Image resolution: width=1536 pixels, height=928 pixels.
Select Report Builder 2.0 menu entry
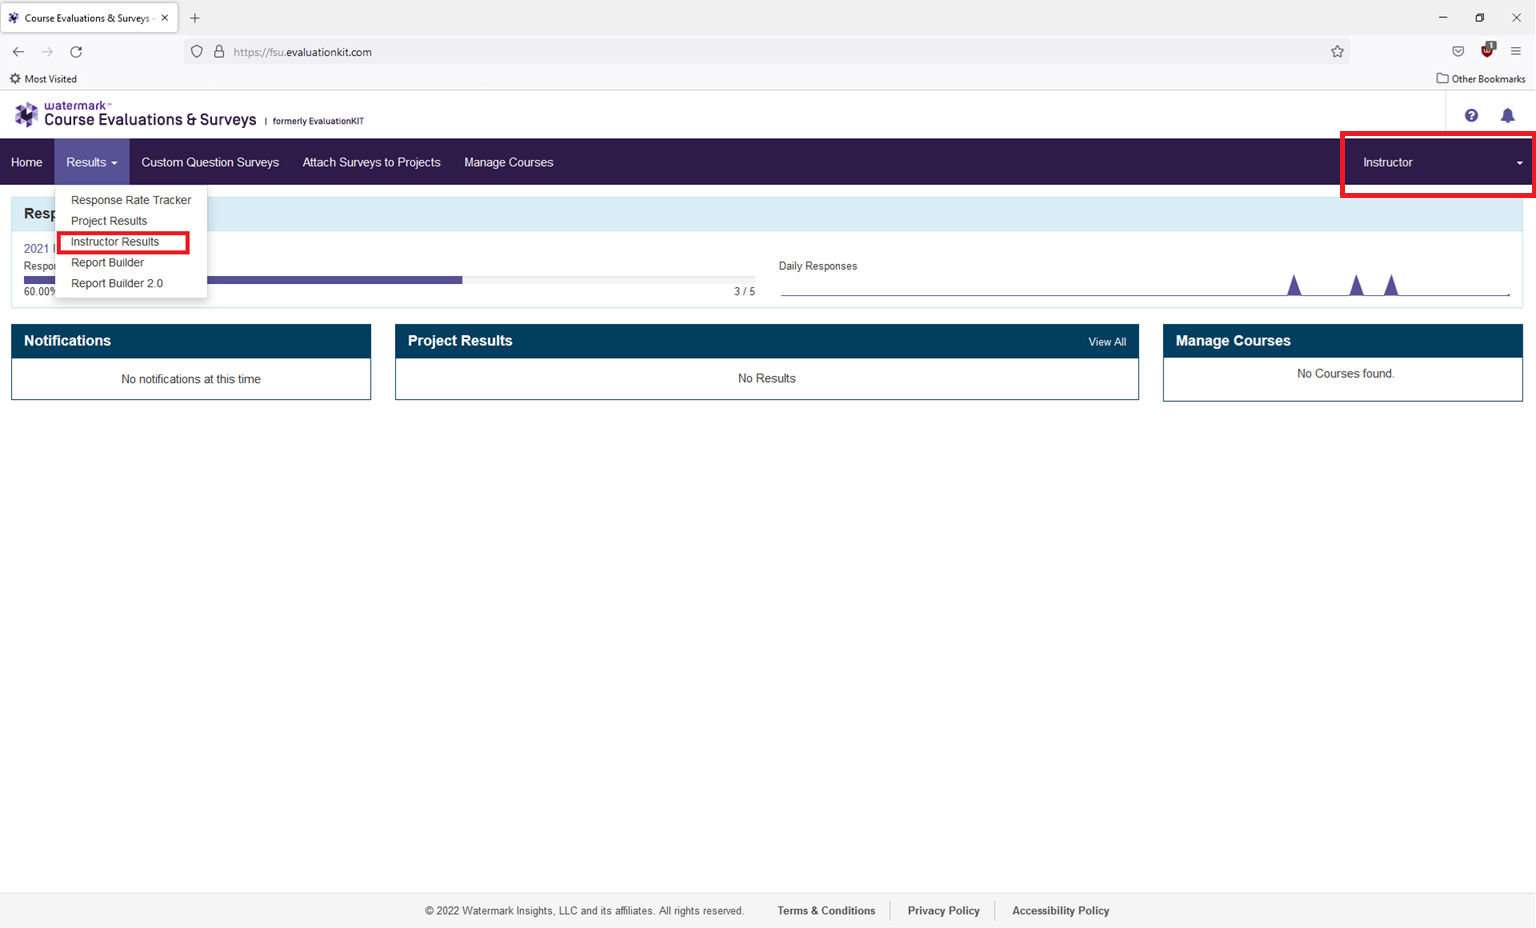coord(117,284)
